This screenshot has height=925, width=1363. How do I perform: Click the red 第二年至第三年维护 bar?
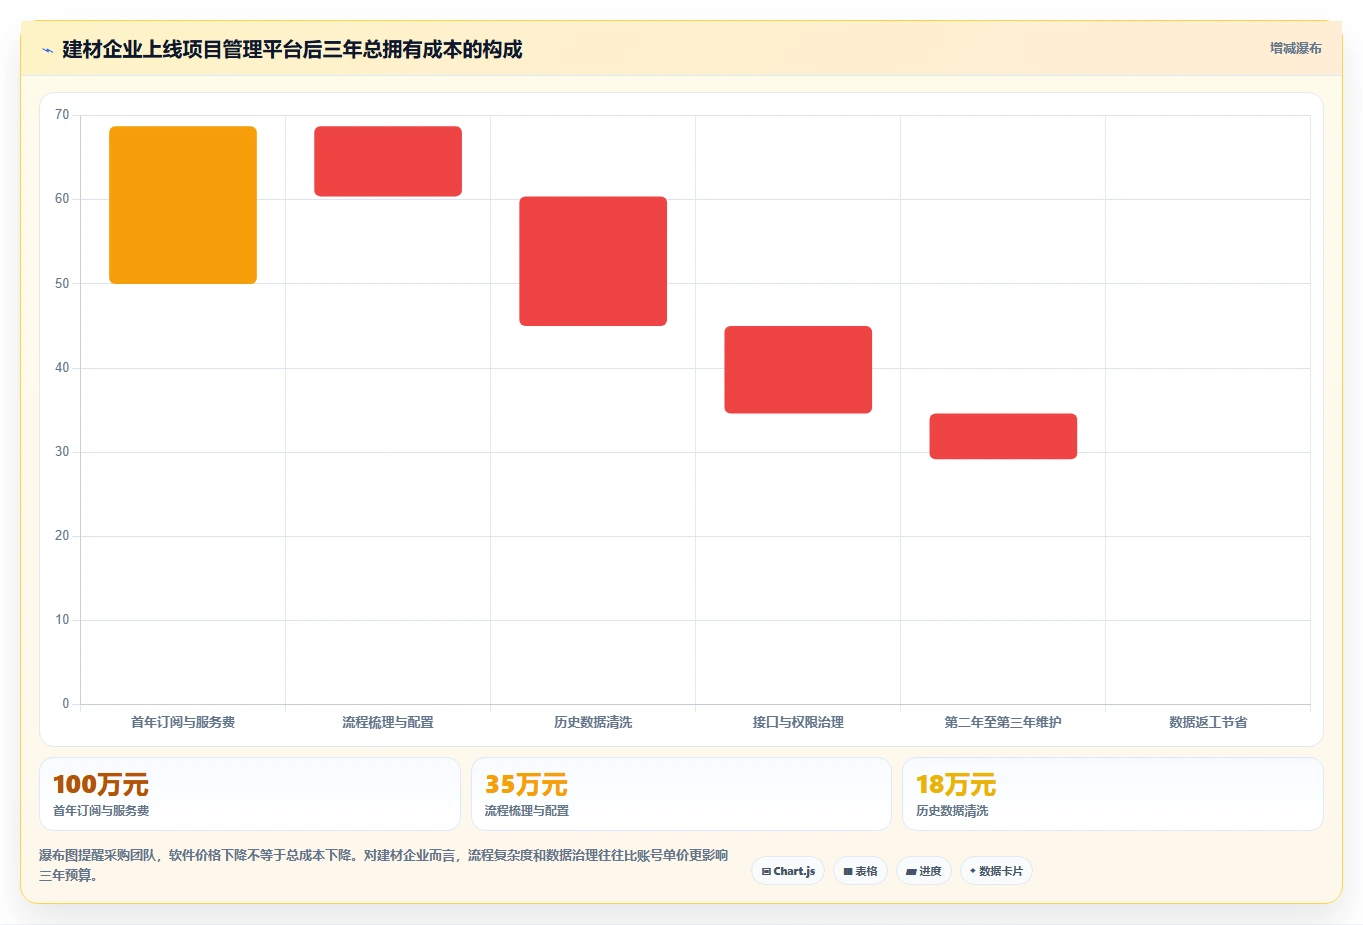(1003, 436)
